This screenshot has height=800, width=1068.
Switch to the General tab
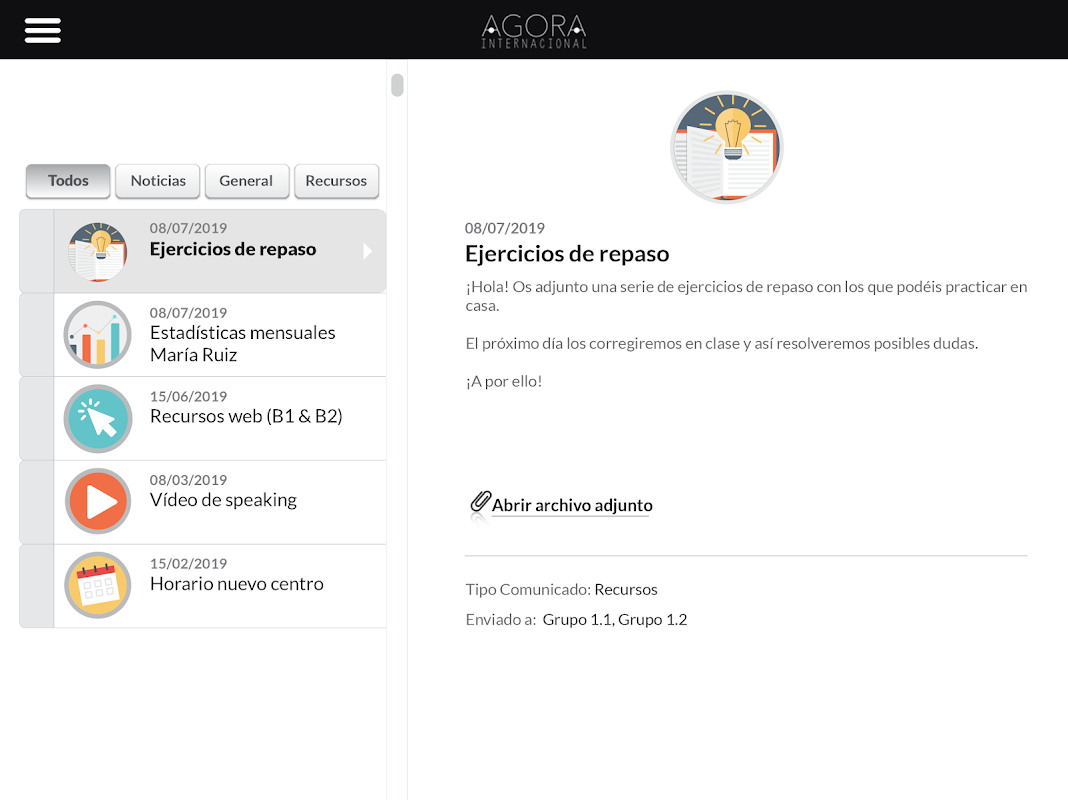247,180
